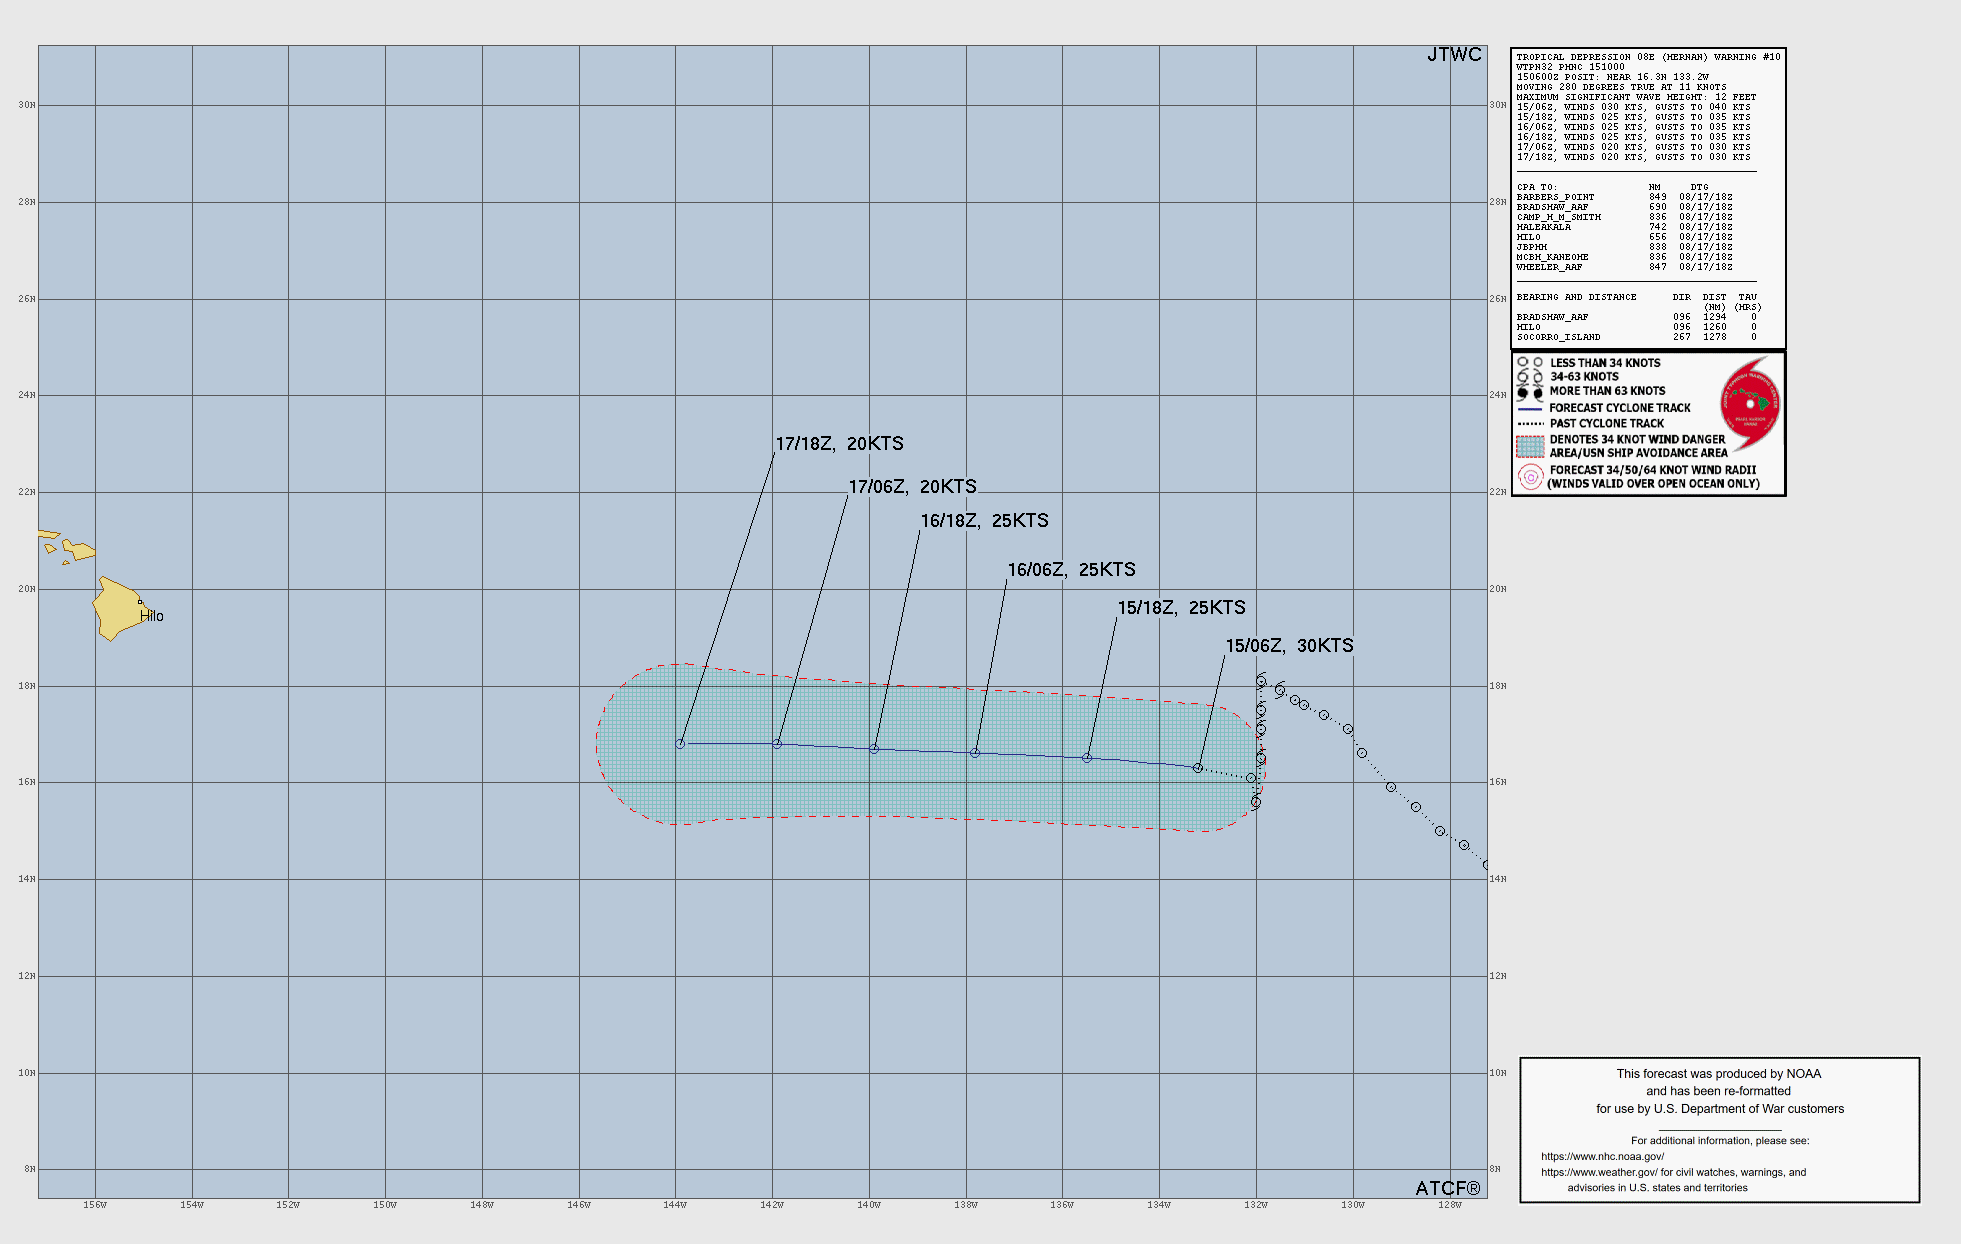
Task: Click the 132W longitude axis label
Action: [x=1256, y=1205]
